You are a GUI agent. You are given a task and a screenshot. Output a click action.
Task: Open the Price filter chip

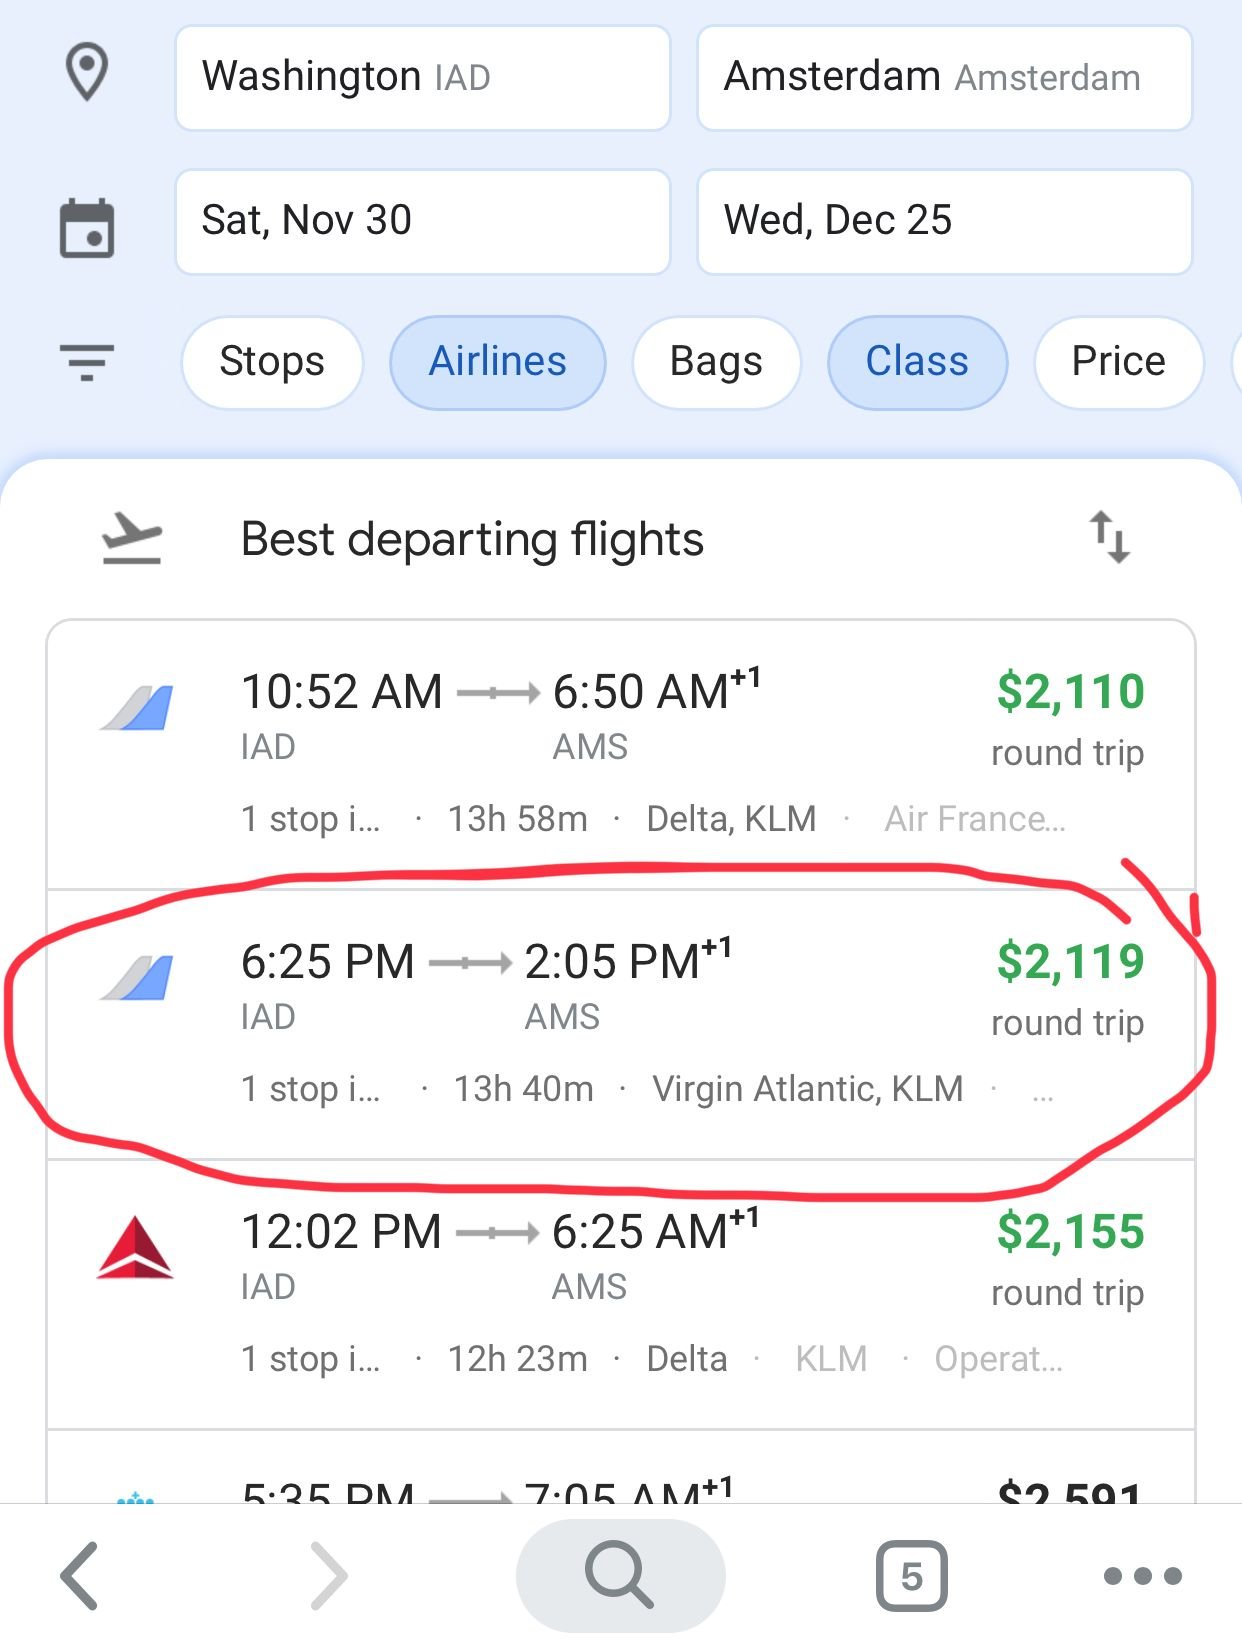[1118, 362]
